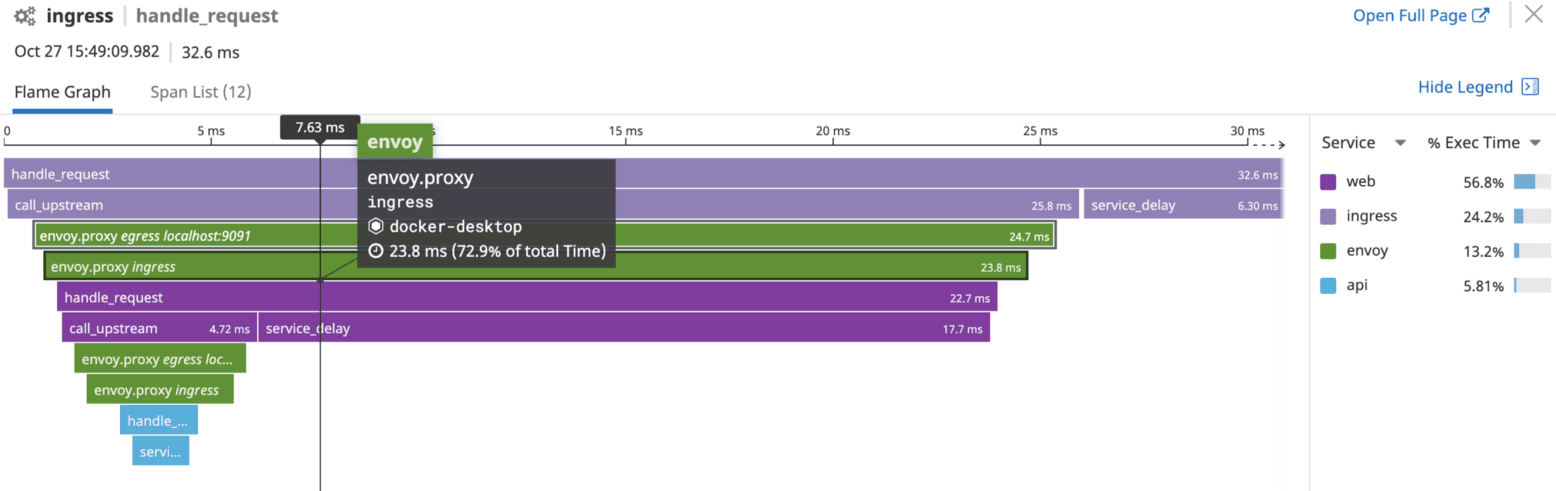The height and width of the screenshot is (491, 1556).
Task: Close the trace panel with the X
Action: [1533, 15]
